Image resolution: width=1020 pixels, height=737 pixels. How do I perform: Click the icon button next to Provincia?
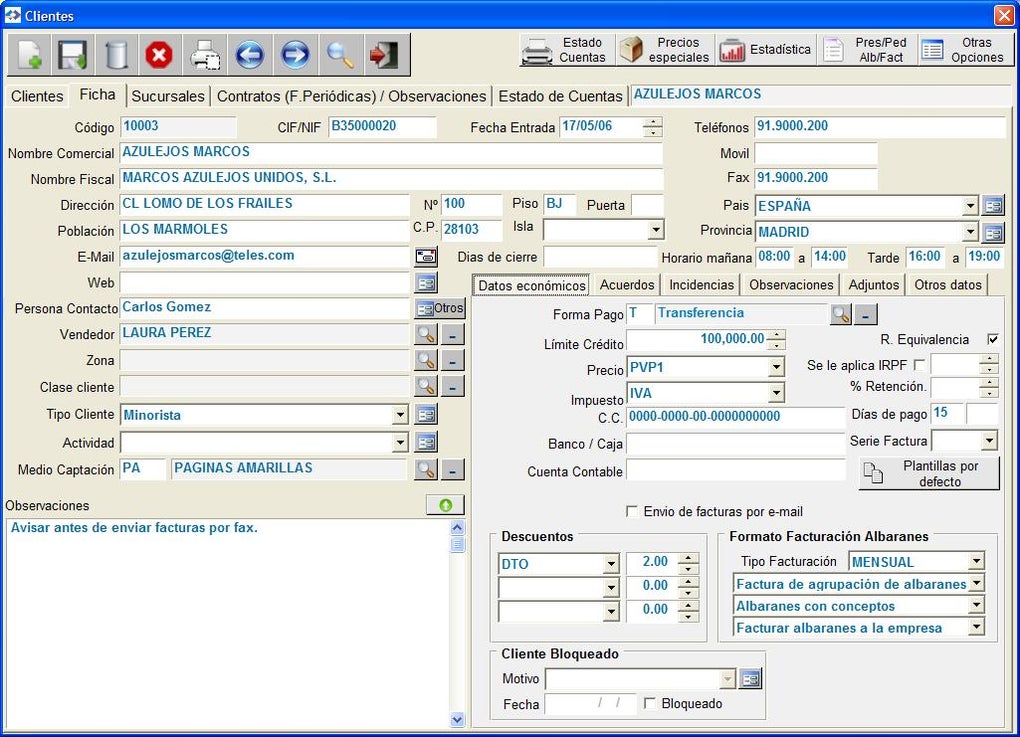[x=993, y=232]
